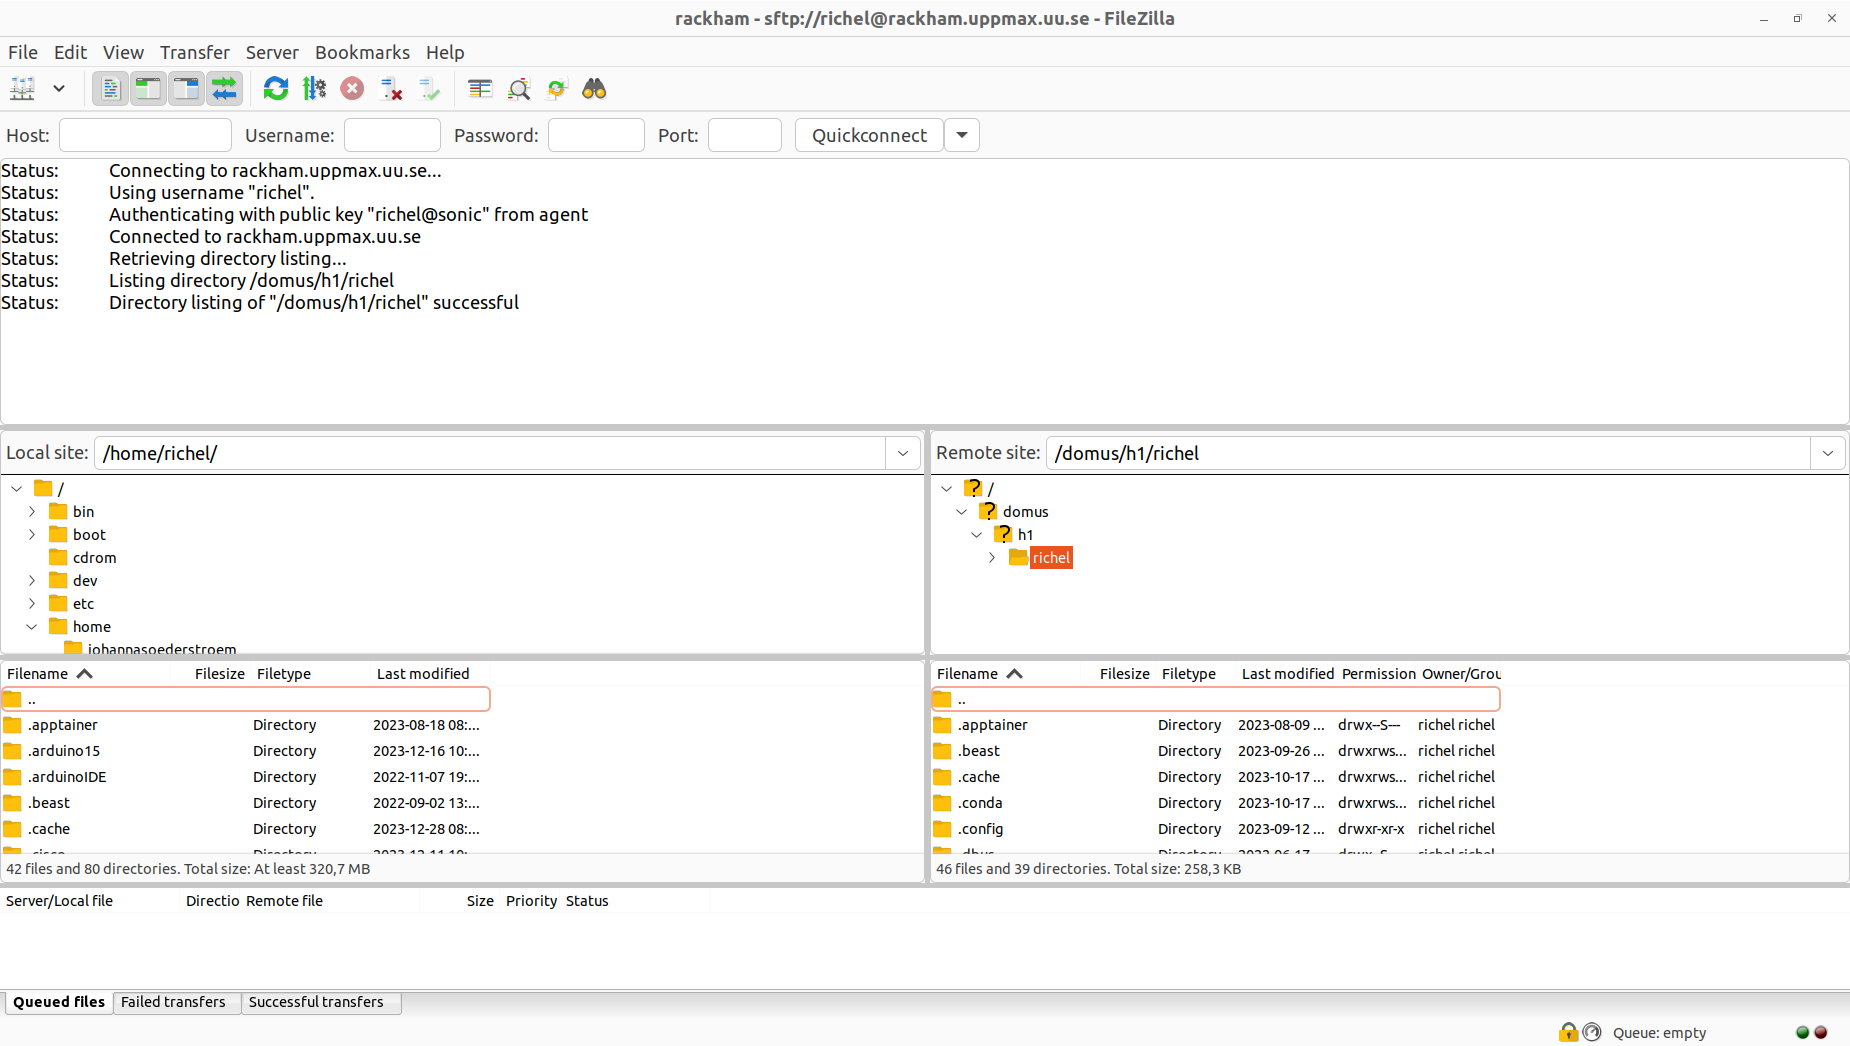Image resolution: width=1850 pixels, height=1046 pixels.
Task: Click the Quickconnect button
Action: tap(869, 135)
